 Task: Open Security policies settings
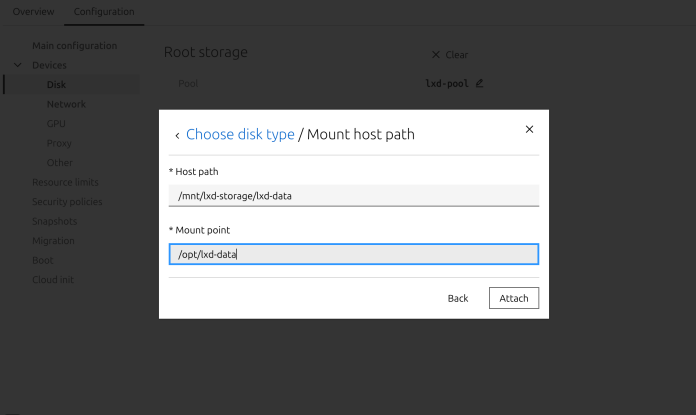click(67, 202)
